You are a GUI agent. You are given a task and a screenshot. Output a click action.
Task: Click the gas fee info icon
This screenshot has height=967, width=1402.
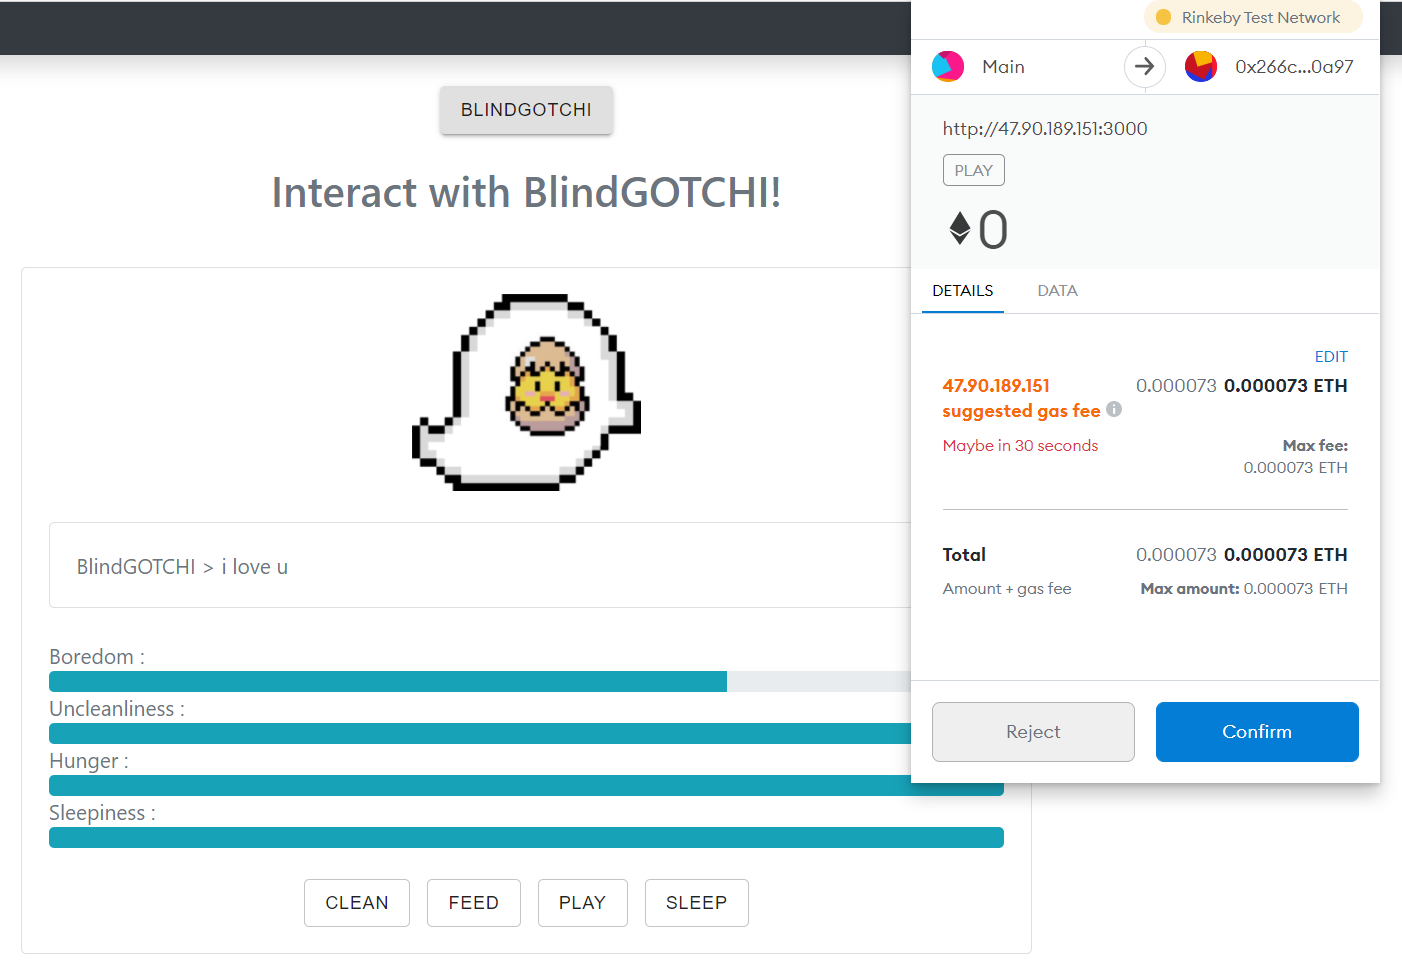click(1114, 409)
